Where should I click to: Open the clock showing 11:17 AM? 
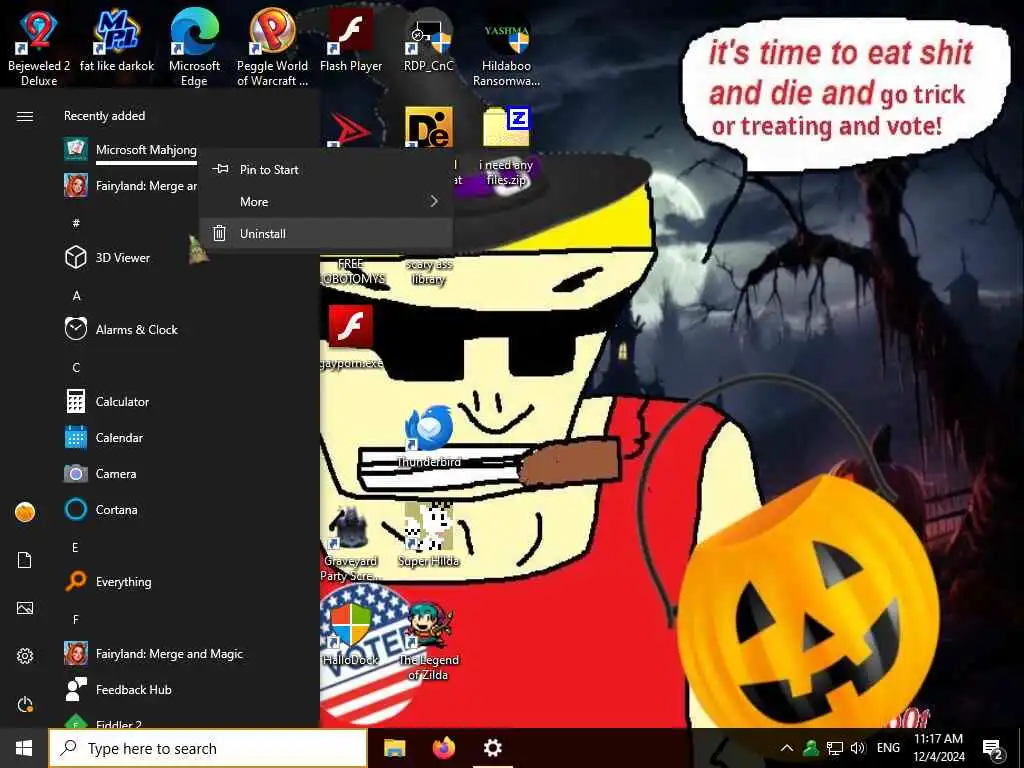tap(938, 748)
